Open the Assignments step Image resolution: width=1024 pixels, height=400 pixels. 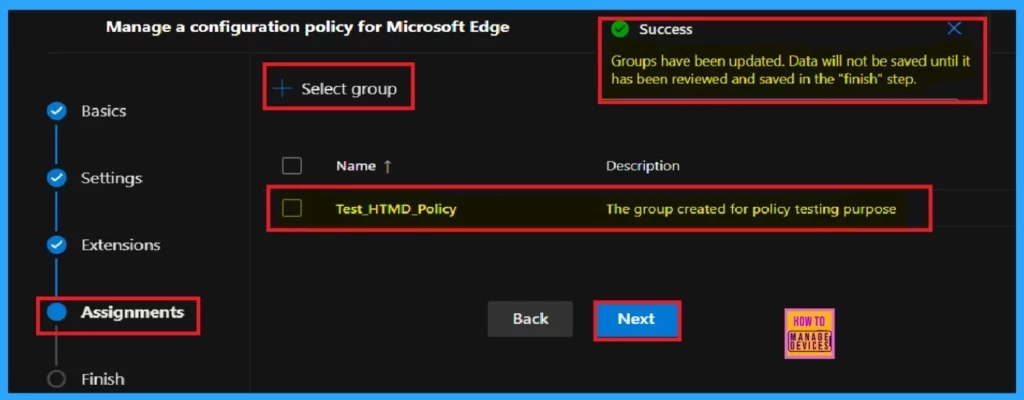[133, 312]
